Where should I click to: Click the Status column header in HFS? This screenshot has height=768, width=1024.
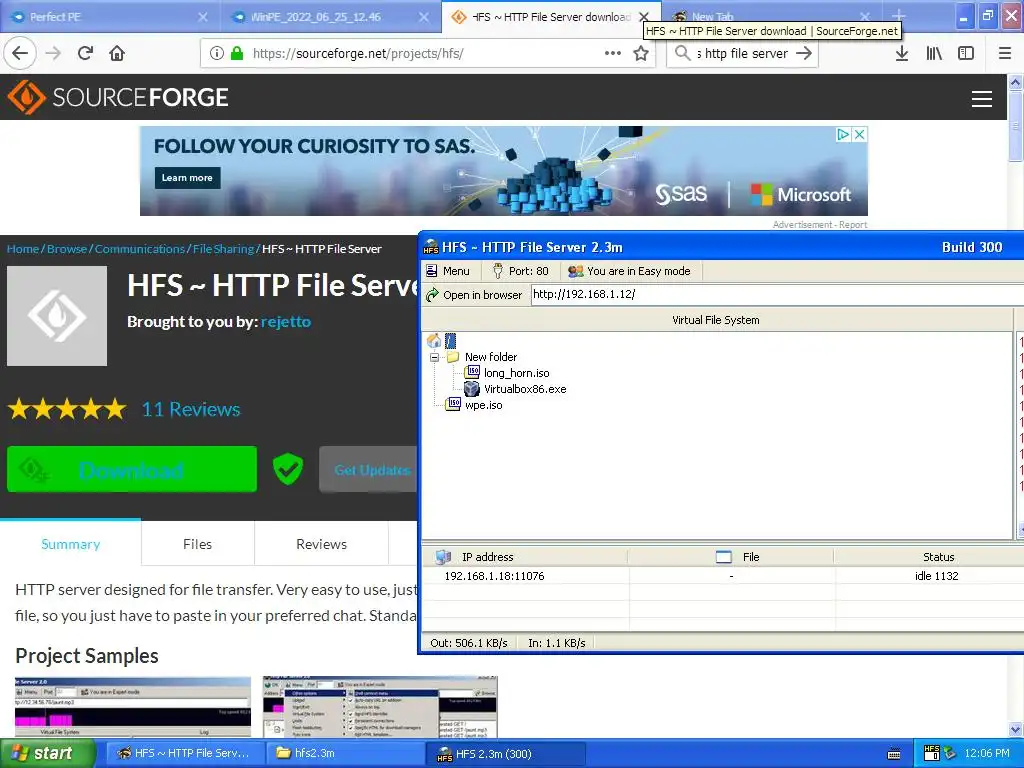tap(929, 557)
